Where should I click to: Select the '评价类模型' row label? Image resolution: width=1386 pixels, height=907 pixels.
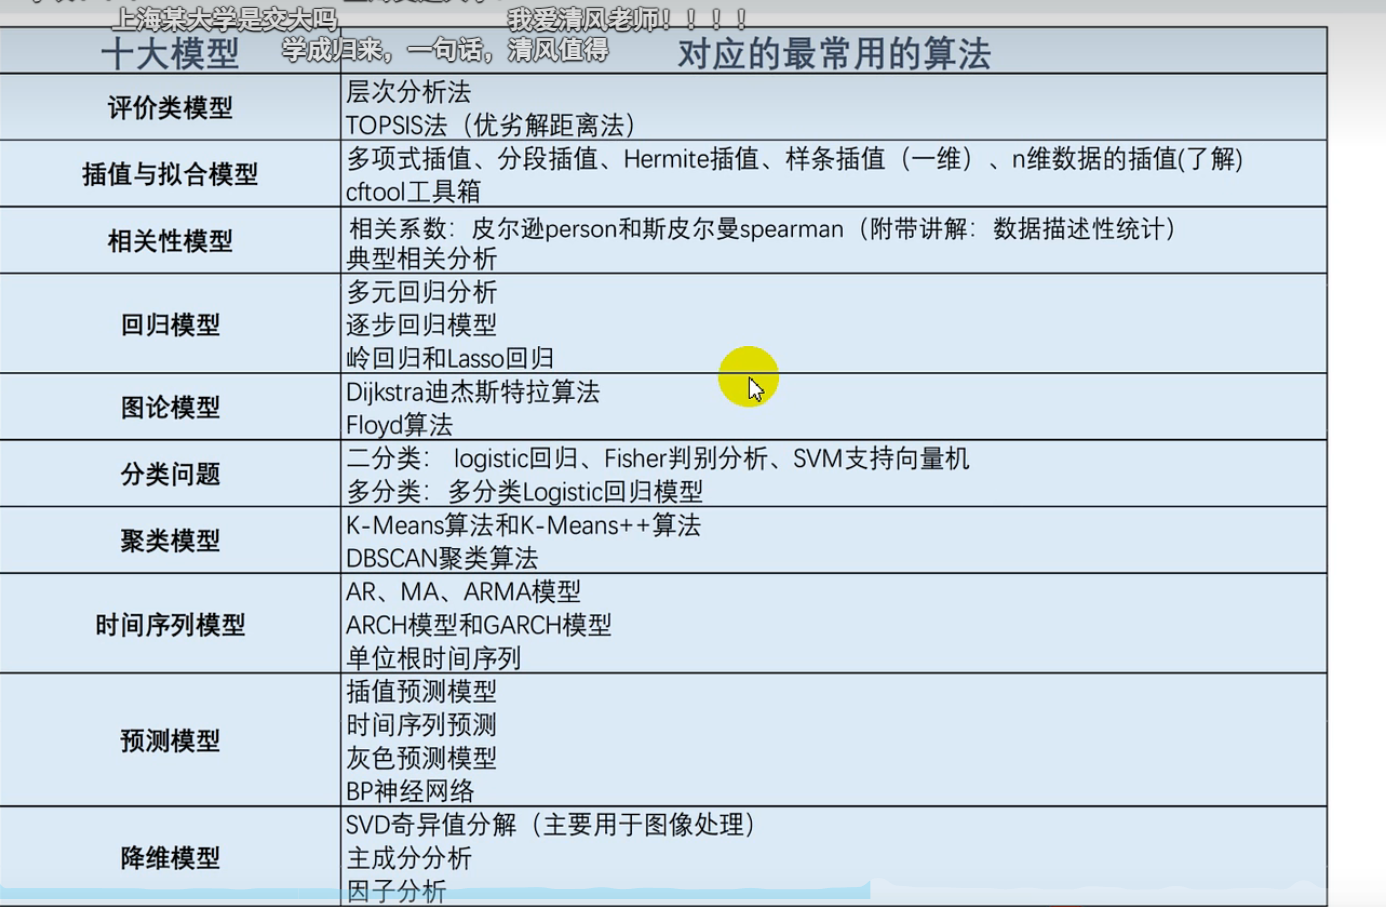[x=170, y=108]
